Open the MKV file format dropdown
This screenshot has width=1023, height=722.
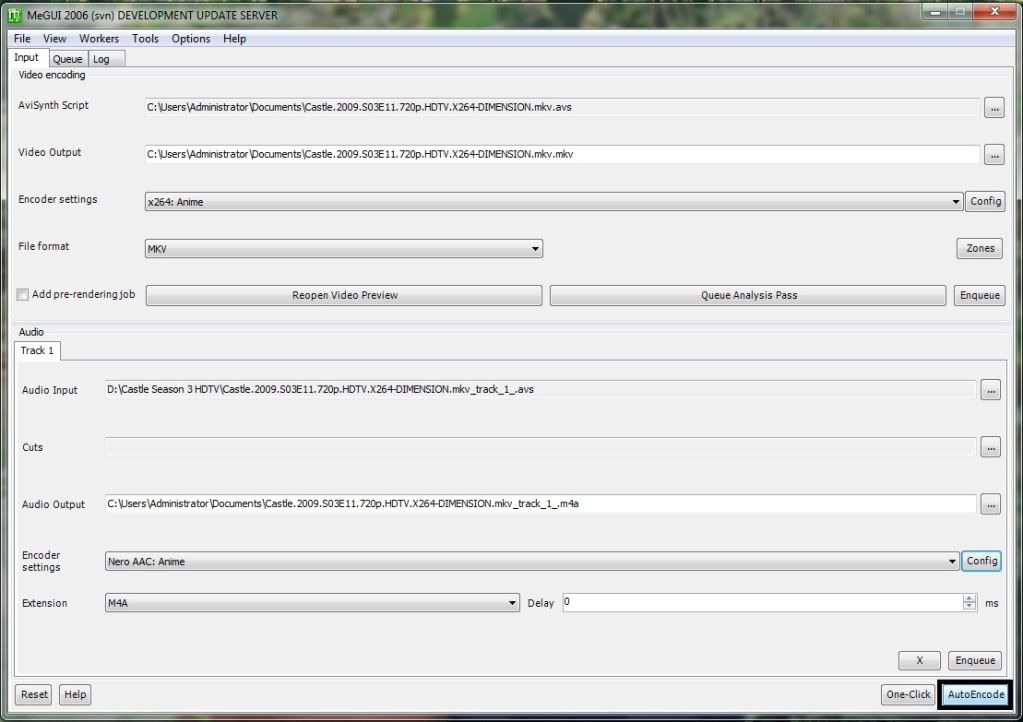[x=535, y=249]
